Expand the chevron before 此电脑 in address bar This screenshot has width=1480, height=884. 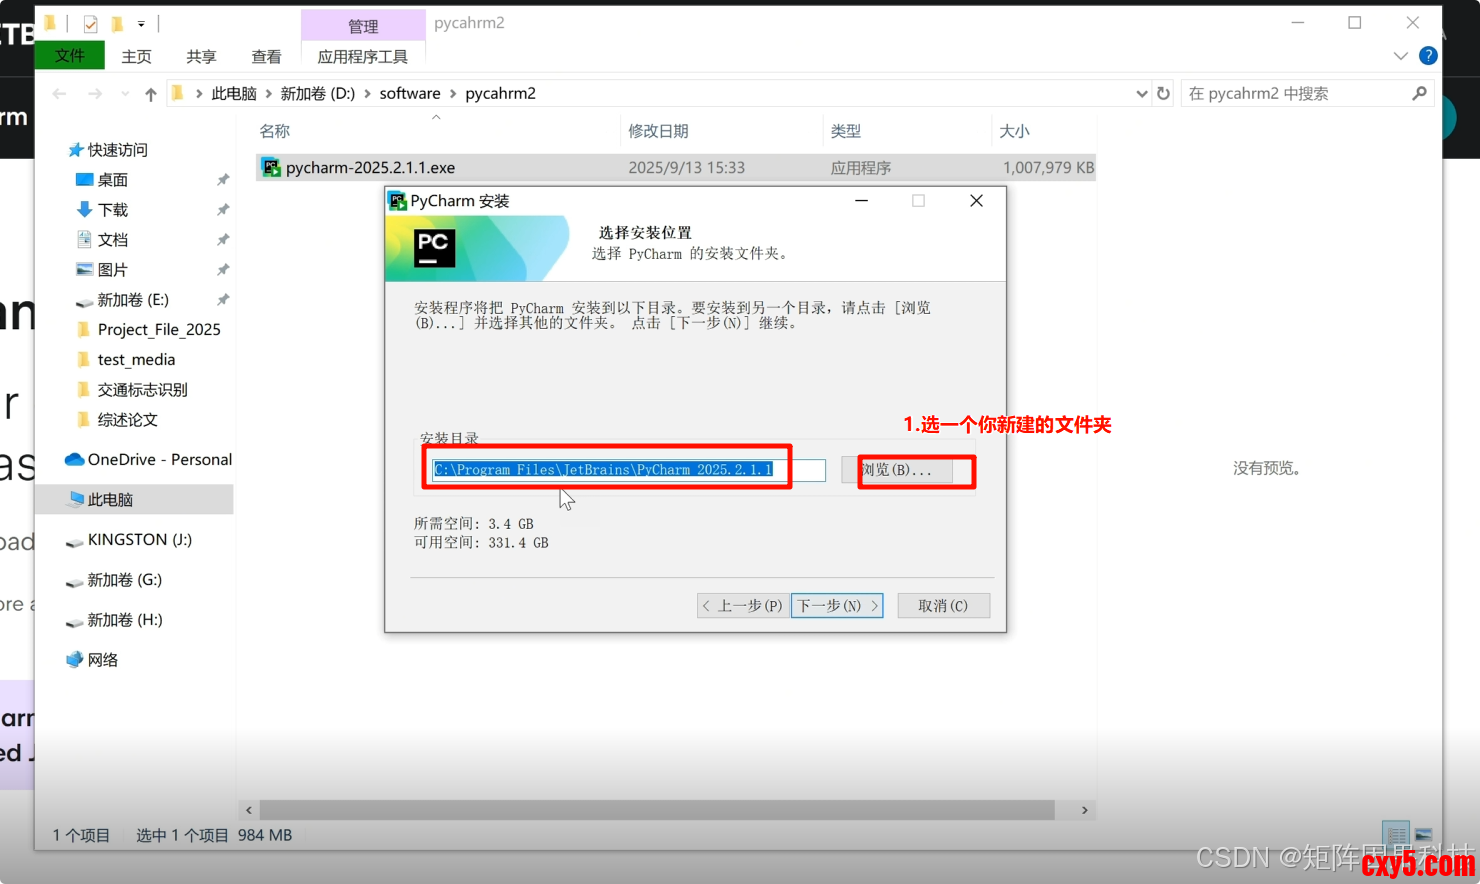(199, 94)
